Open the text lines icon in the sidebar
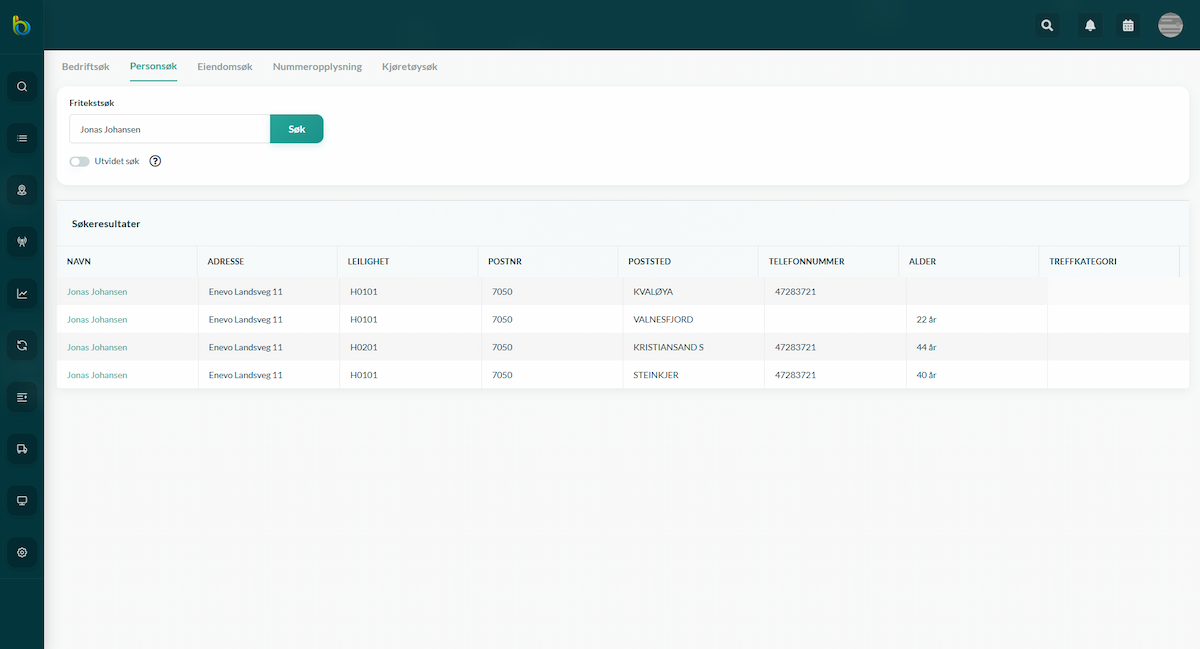 (22, 398)
